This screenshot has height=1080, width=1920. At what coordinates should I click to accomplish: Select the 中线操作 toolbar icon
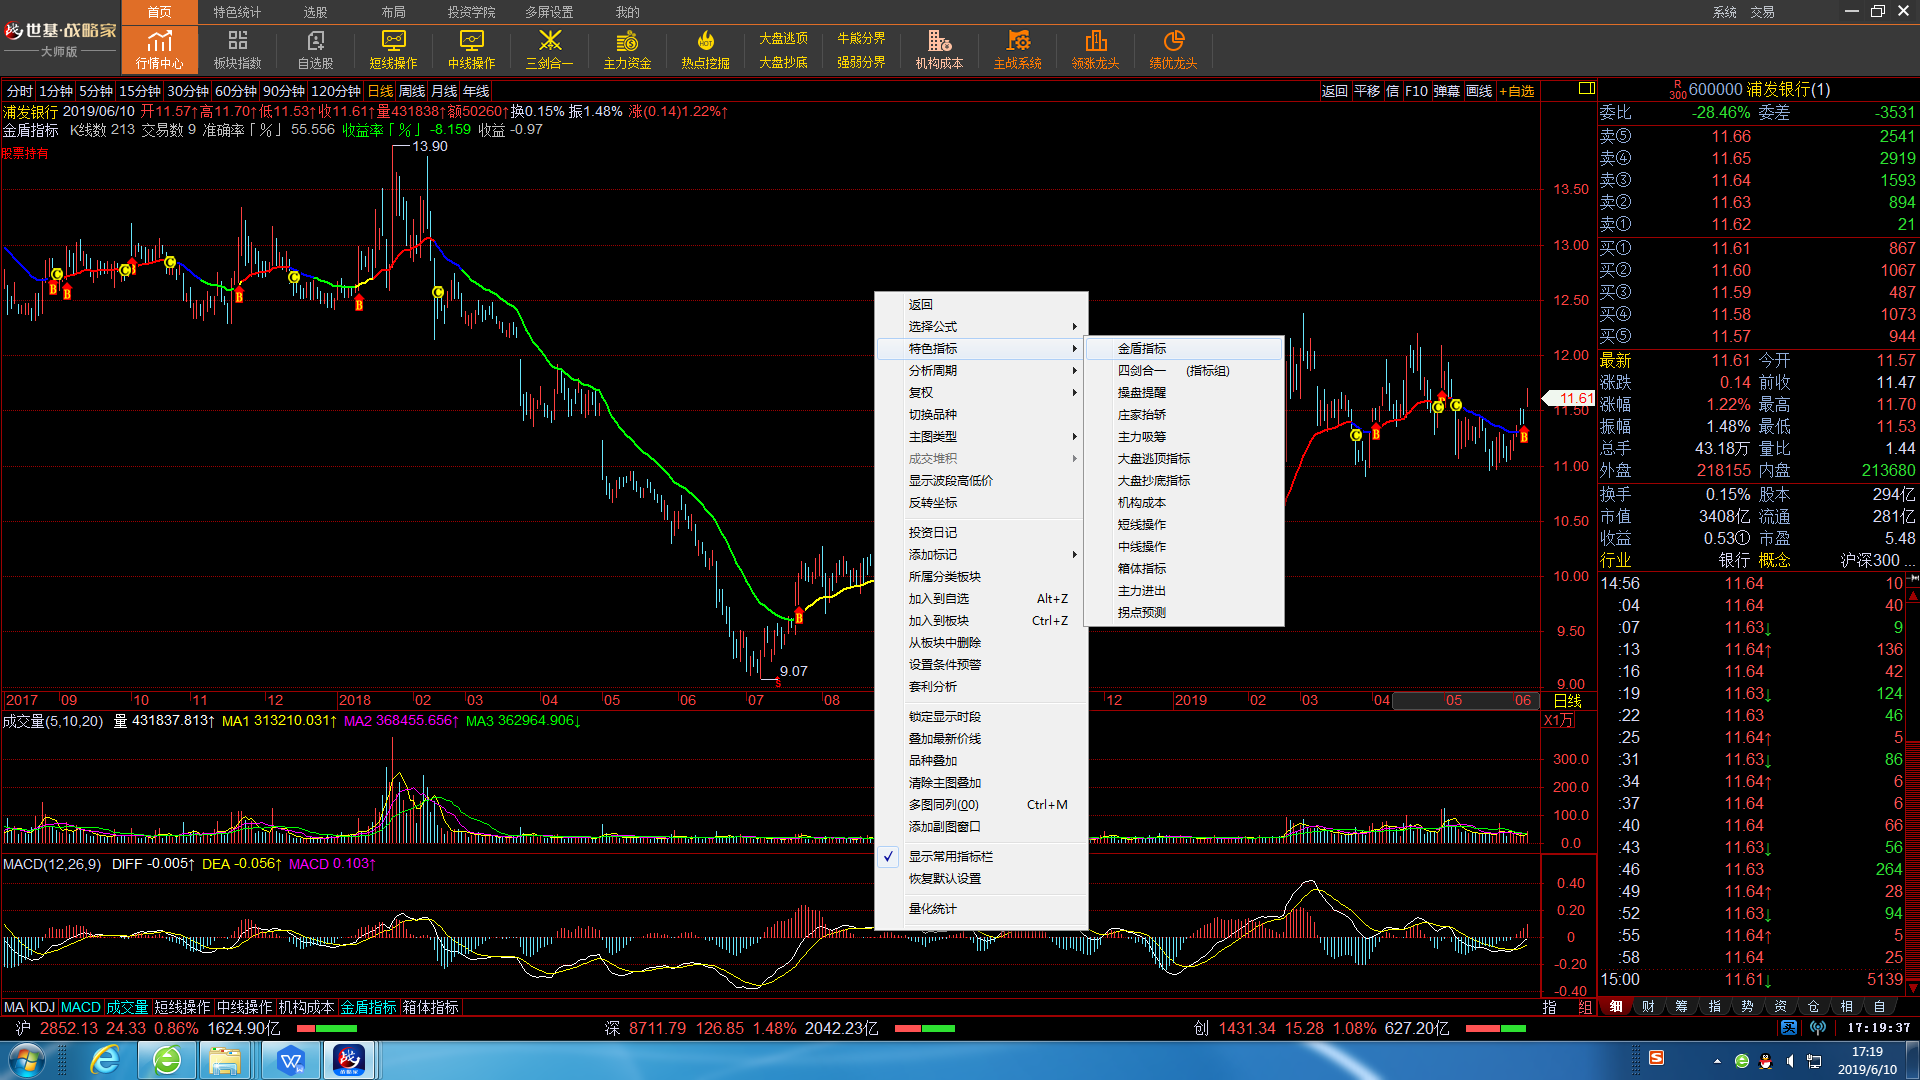pyautogui.click(x=471, y=49)
